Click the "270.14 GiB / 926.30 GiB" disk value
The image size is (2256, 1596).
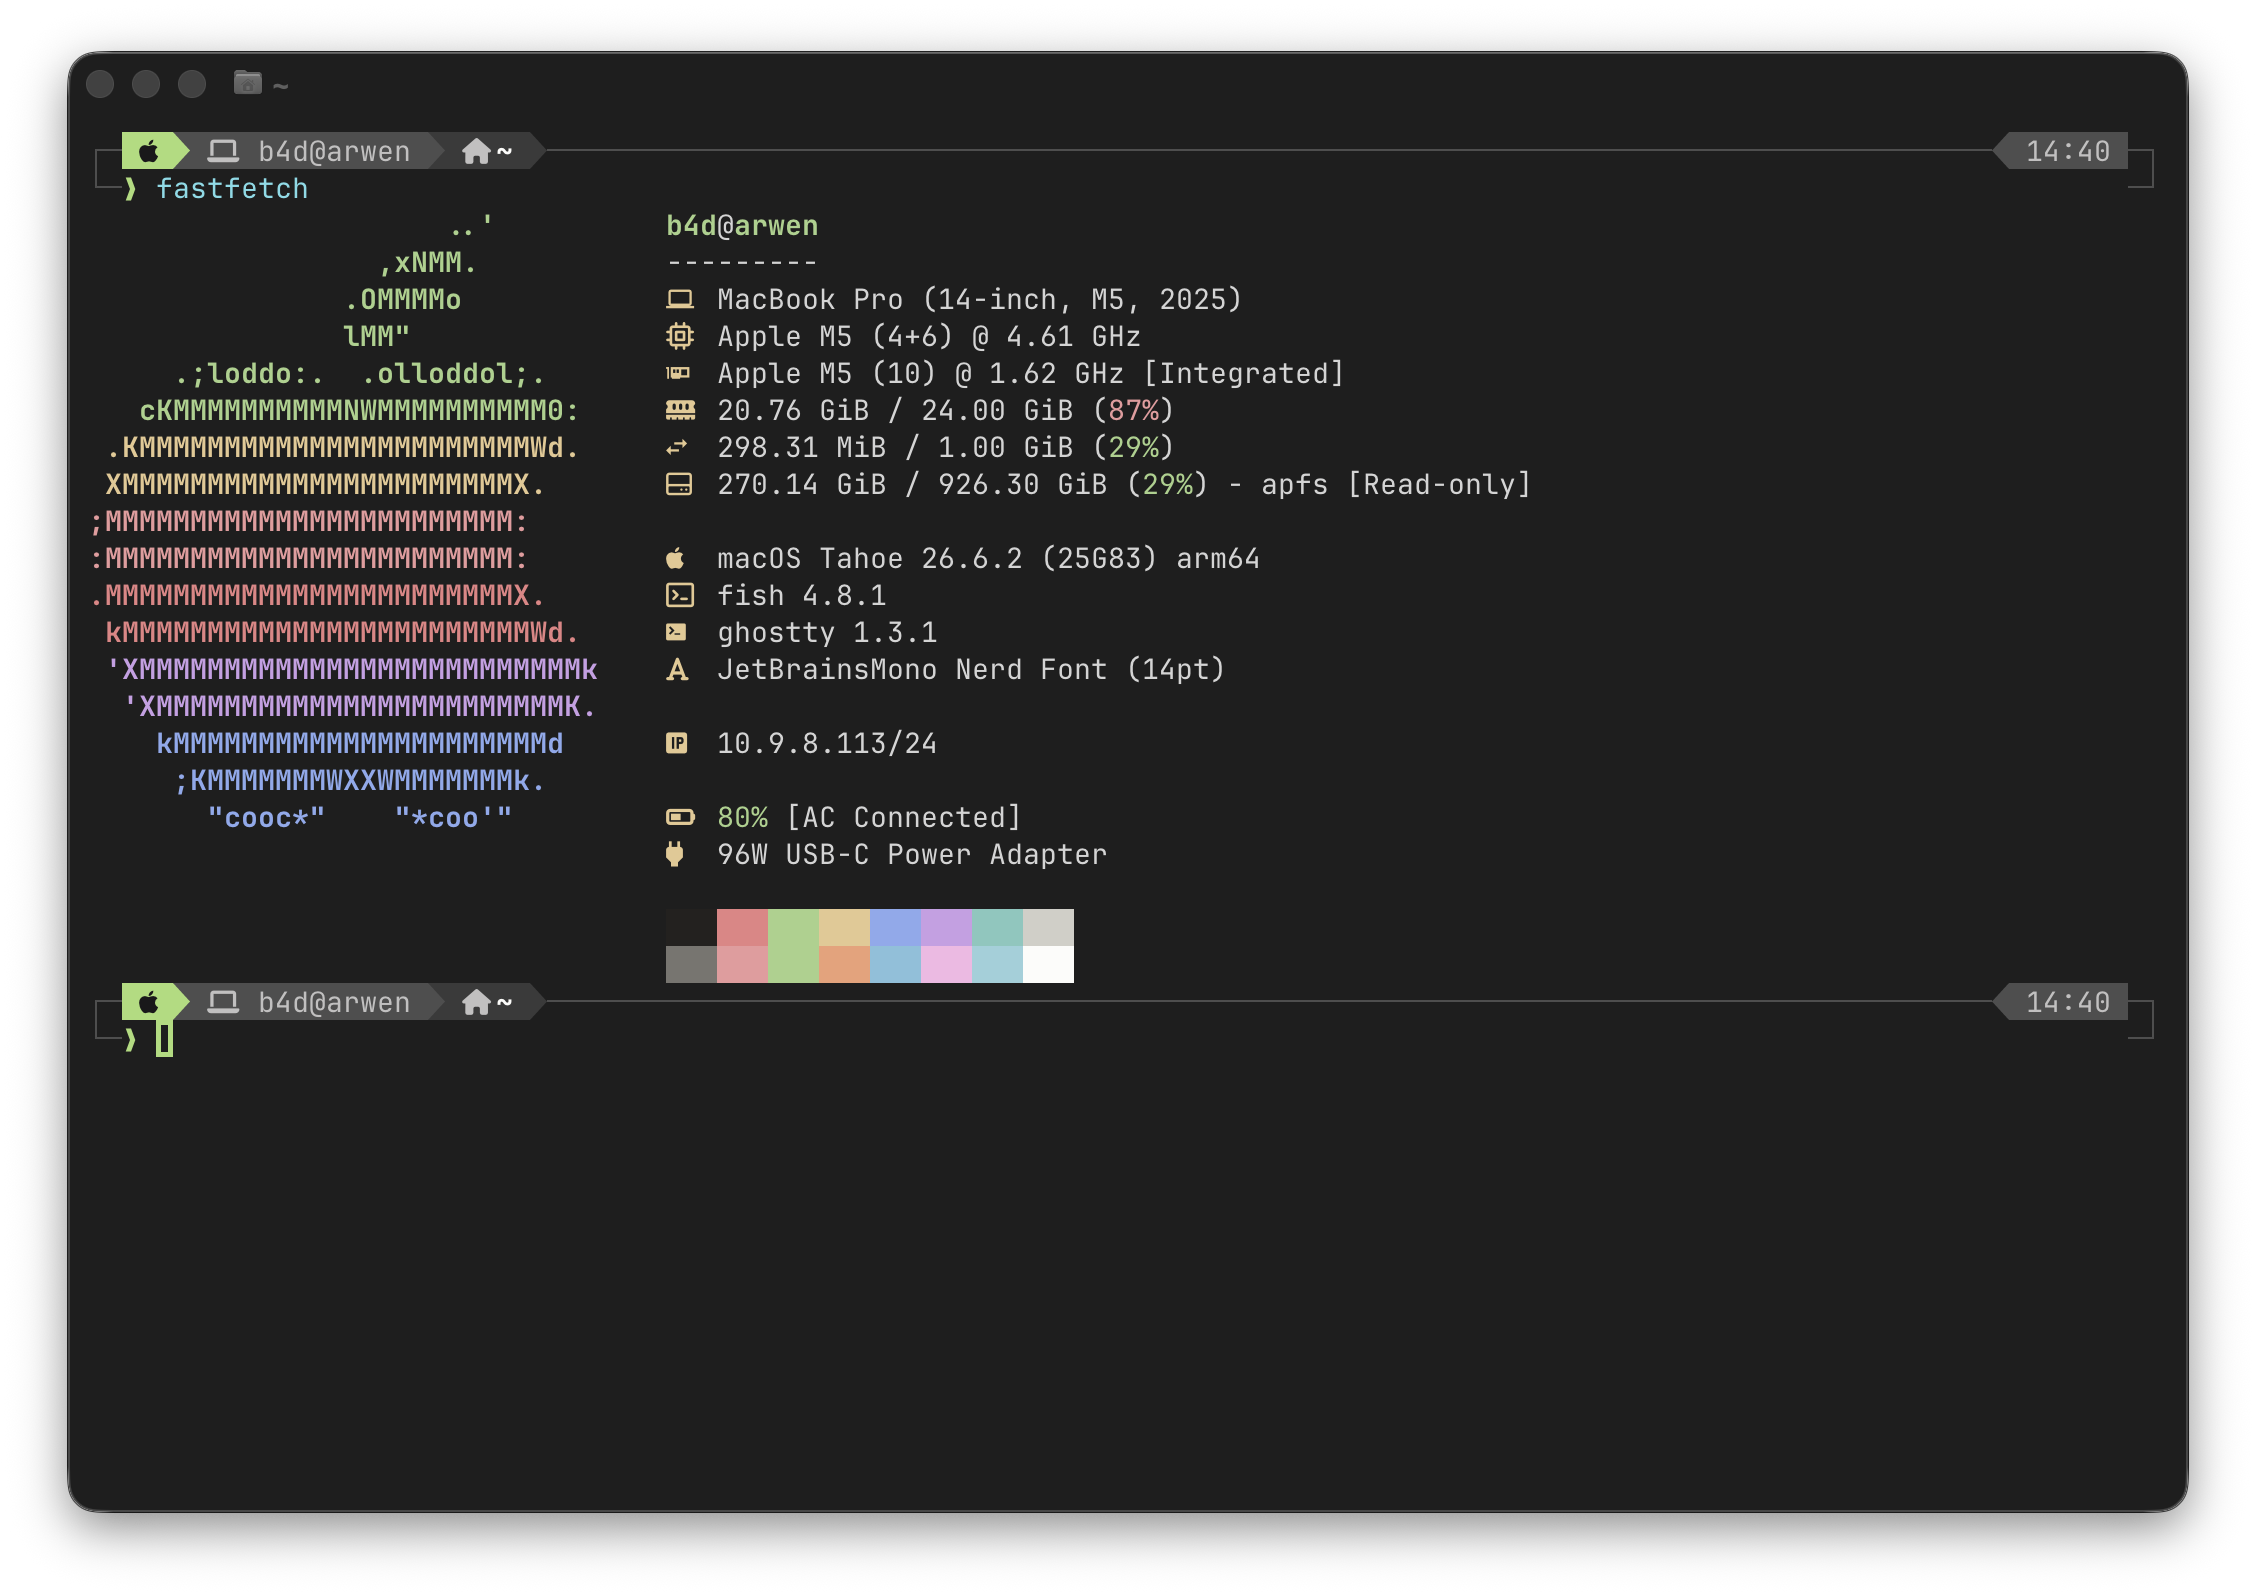tap(912, 484)
